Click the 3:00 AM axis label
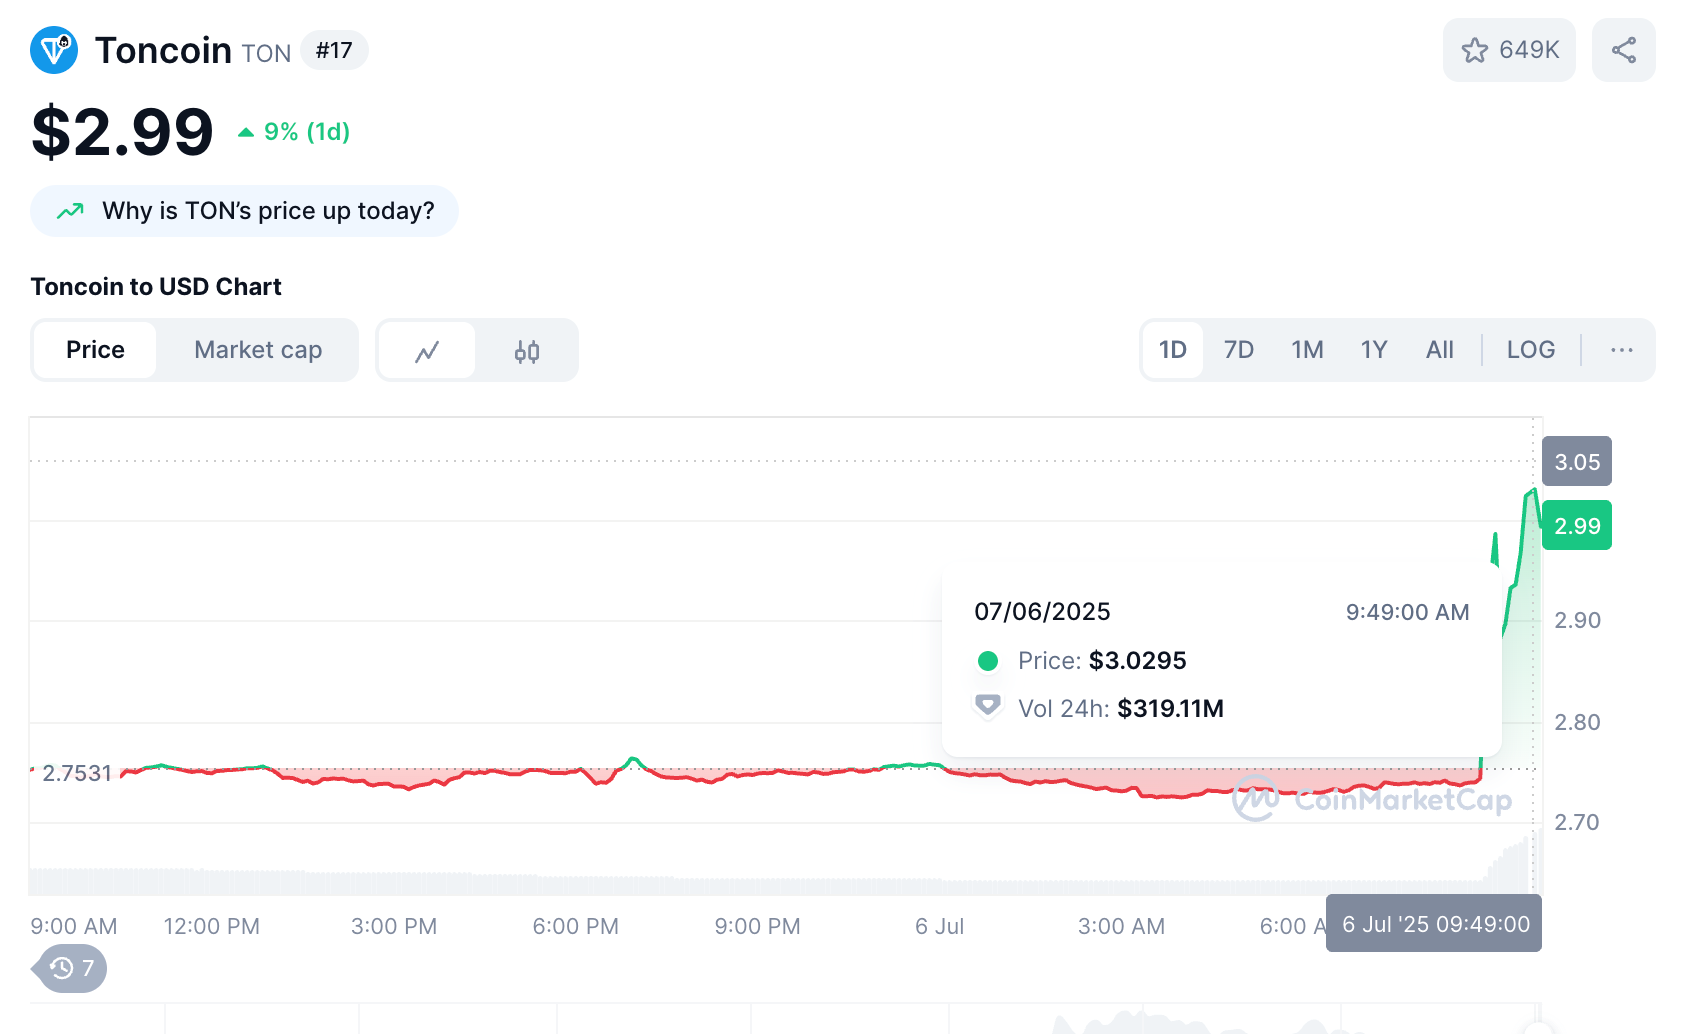Image resolution: width=1682 pixels, height=1034 pixels. coord(1121,926)
